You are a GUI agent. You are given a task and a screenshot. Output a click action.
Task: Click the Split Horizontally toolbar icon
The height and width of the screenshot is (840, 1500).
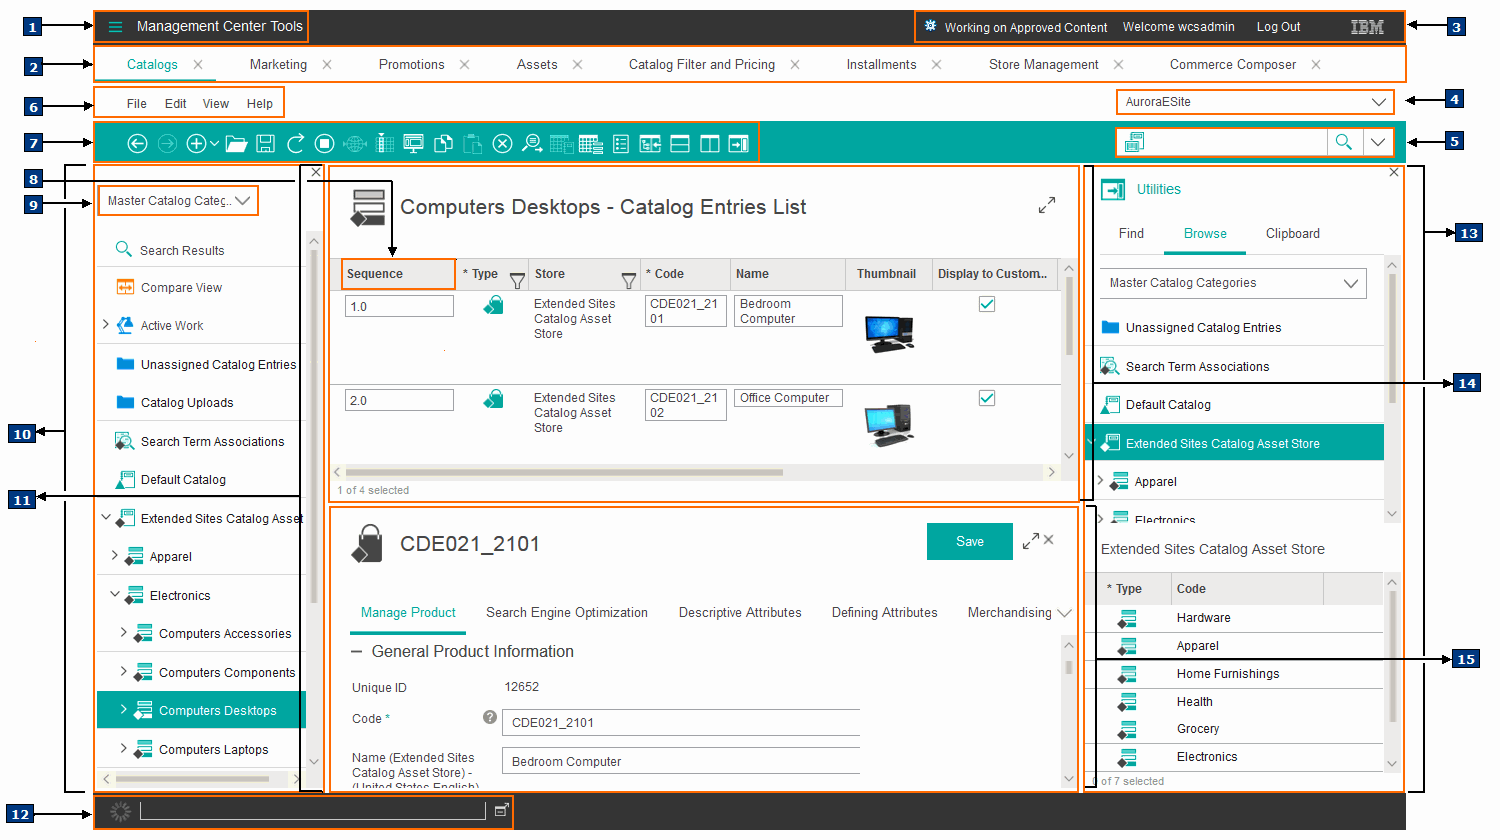tap(680, 144)
